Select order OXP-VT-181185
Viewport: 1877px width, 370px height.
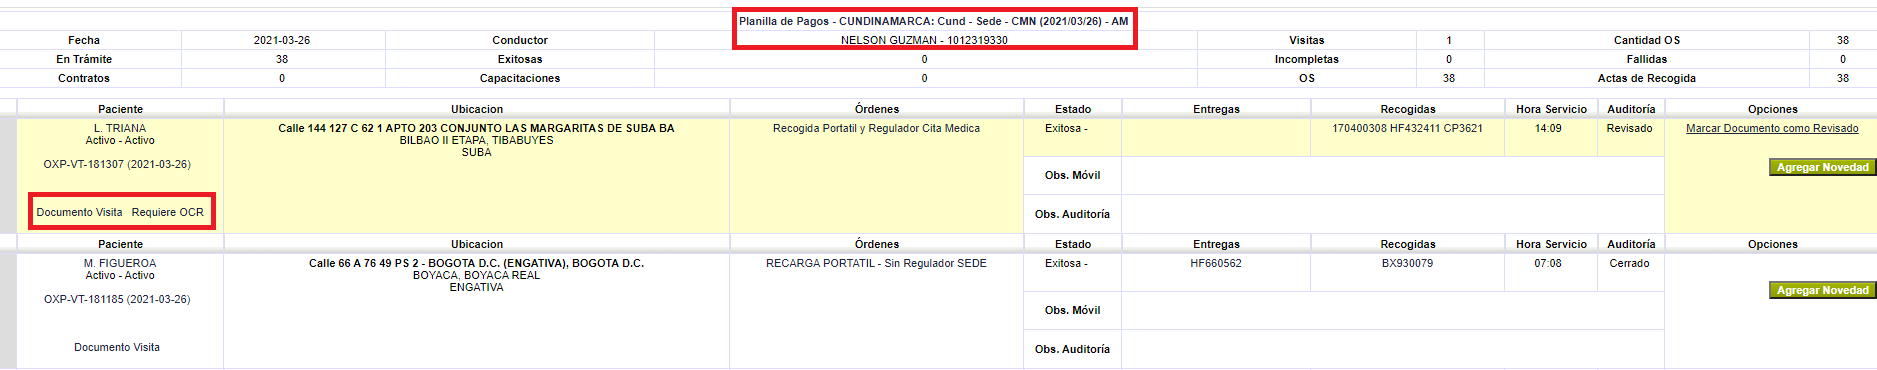point(117,299)
